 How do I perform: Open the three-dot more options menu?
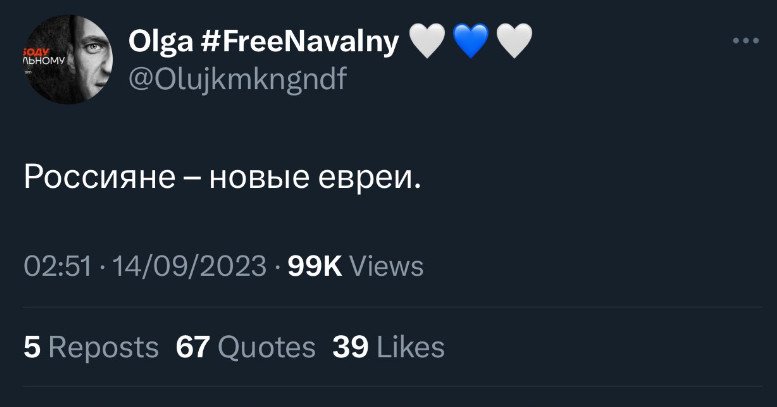tap(745, 42)
